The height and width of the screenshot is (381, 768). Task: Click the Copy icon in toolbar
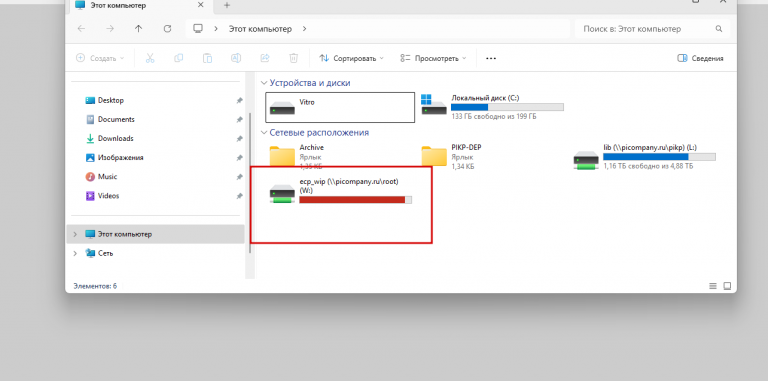point(179,58)
